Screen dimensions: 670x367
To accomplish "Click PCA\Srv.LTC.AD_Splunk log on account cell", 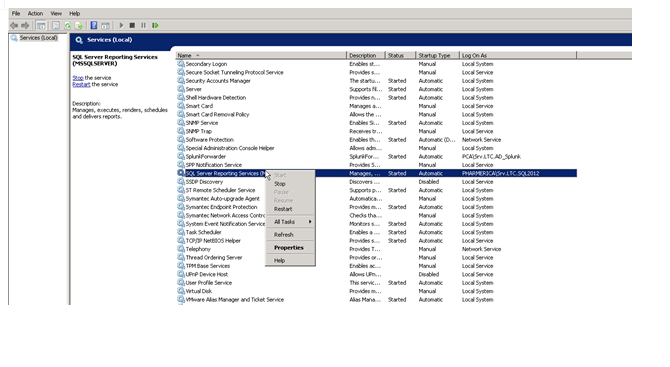I will click(x=491, y=156).
